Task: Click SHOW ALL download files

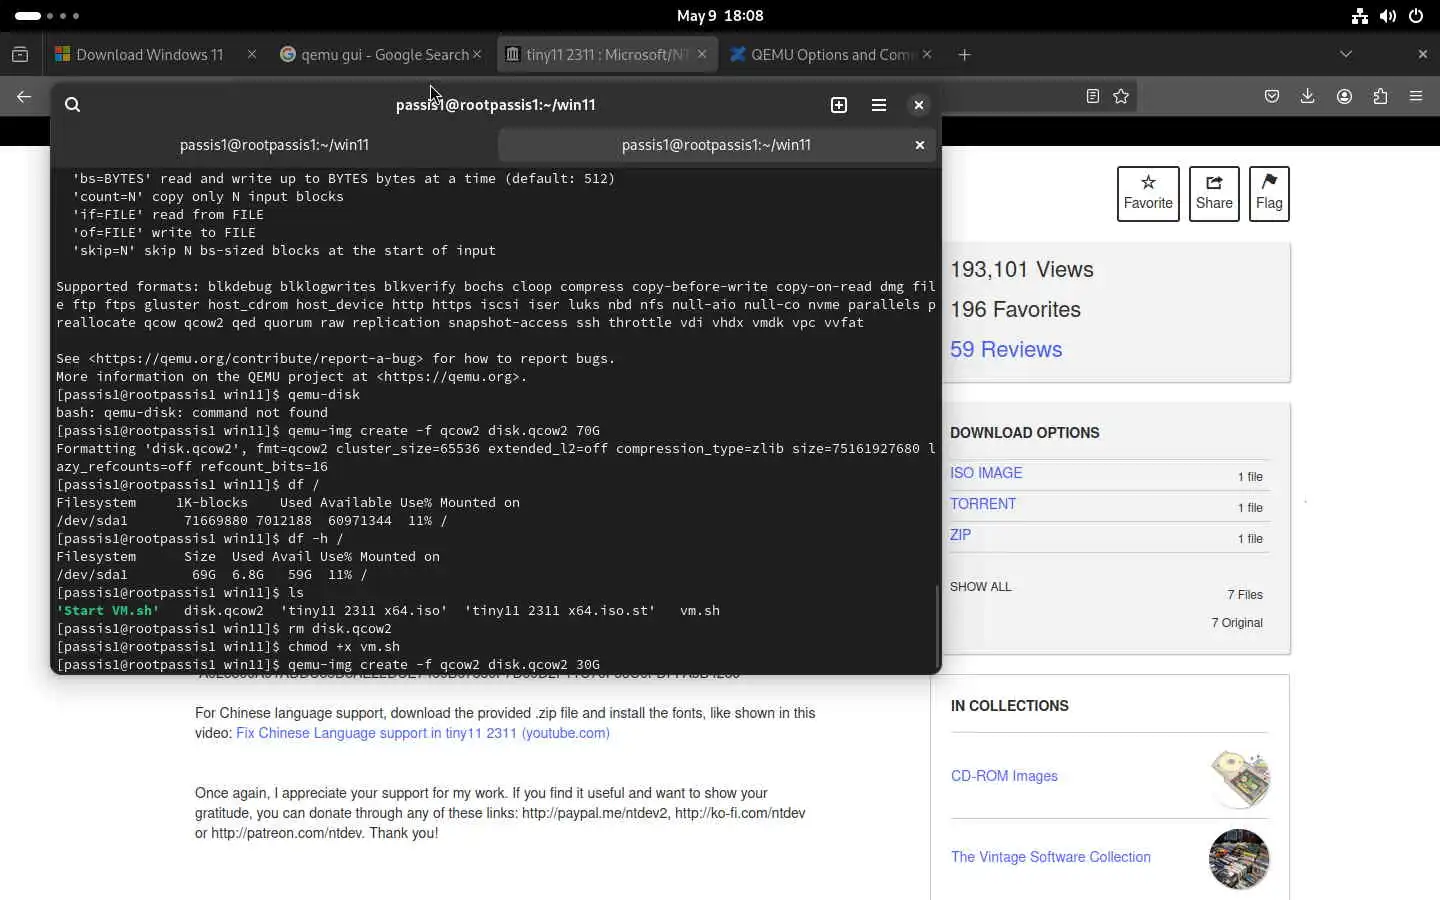Action: tap(981, 587)
